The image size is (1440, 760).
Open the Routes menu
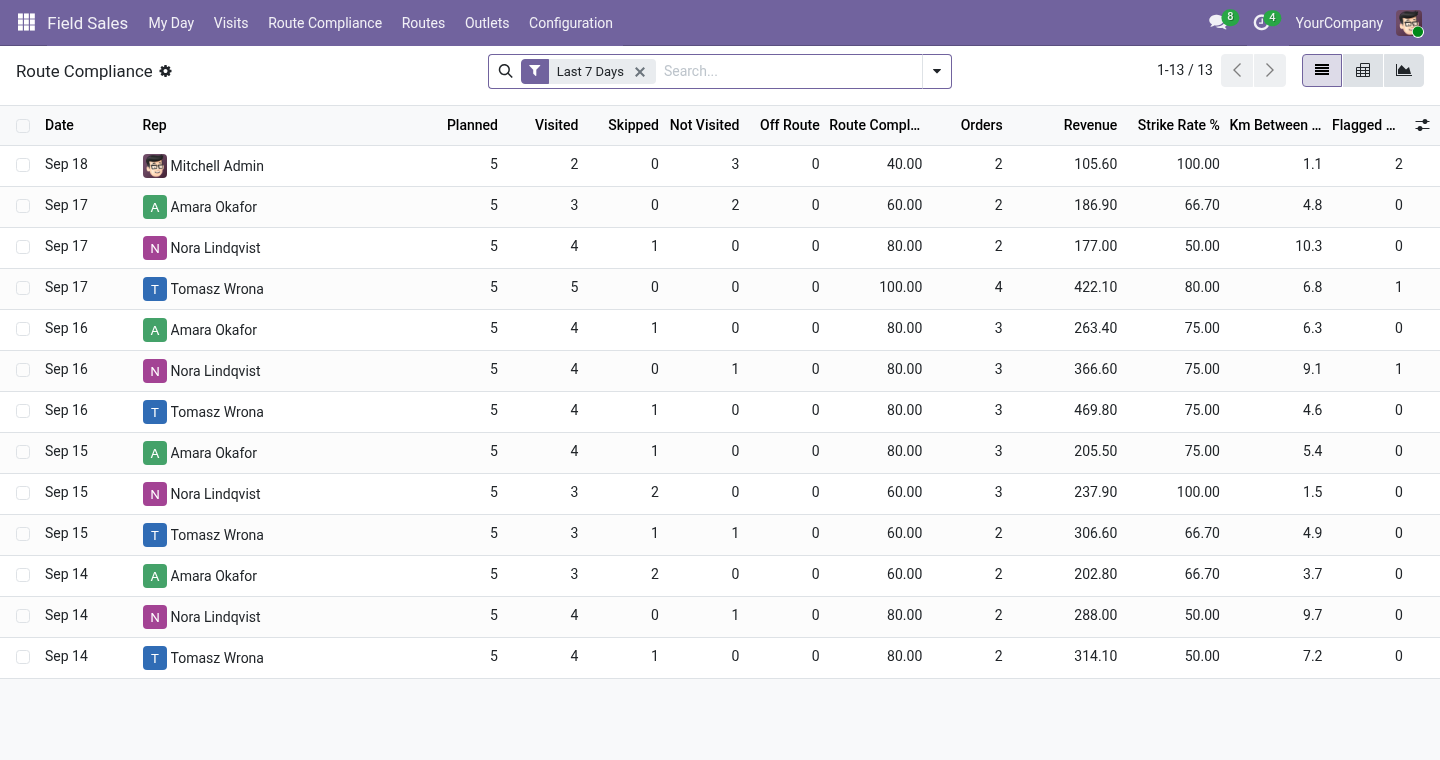pos(423,22)
